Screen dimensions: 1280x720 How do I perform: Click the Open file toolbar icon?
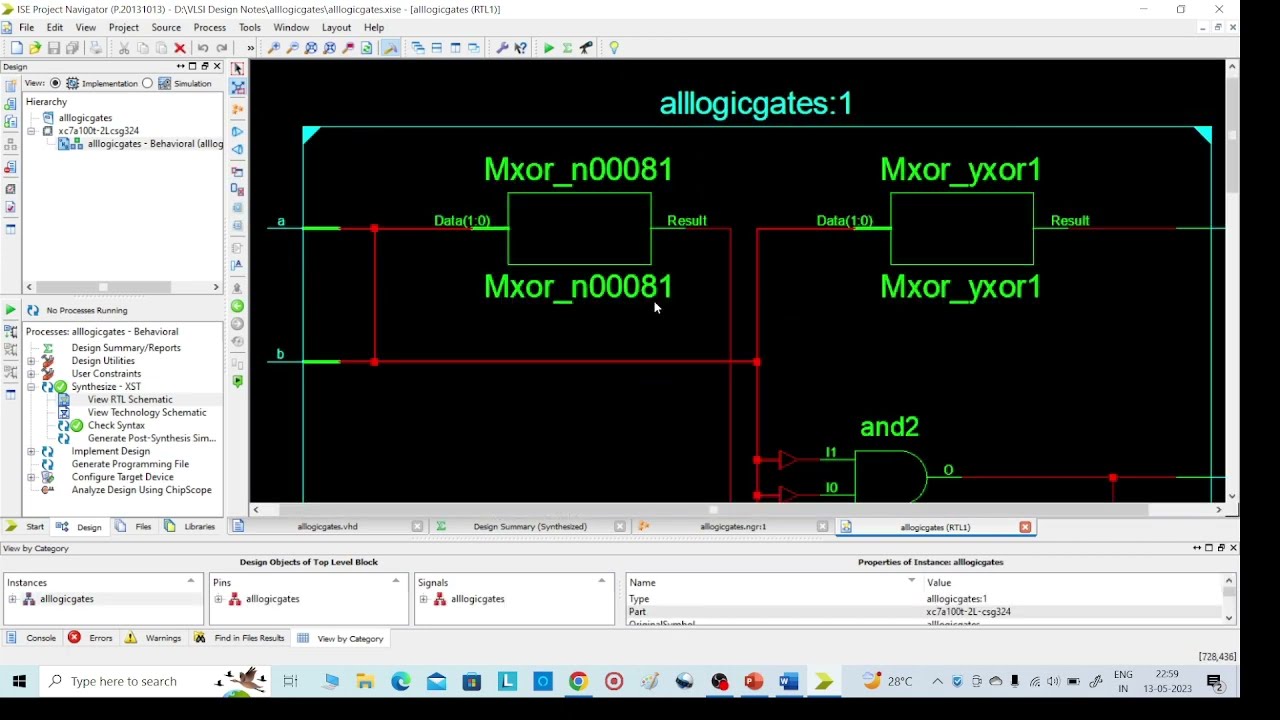point(35,48)
